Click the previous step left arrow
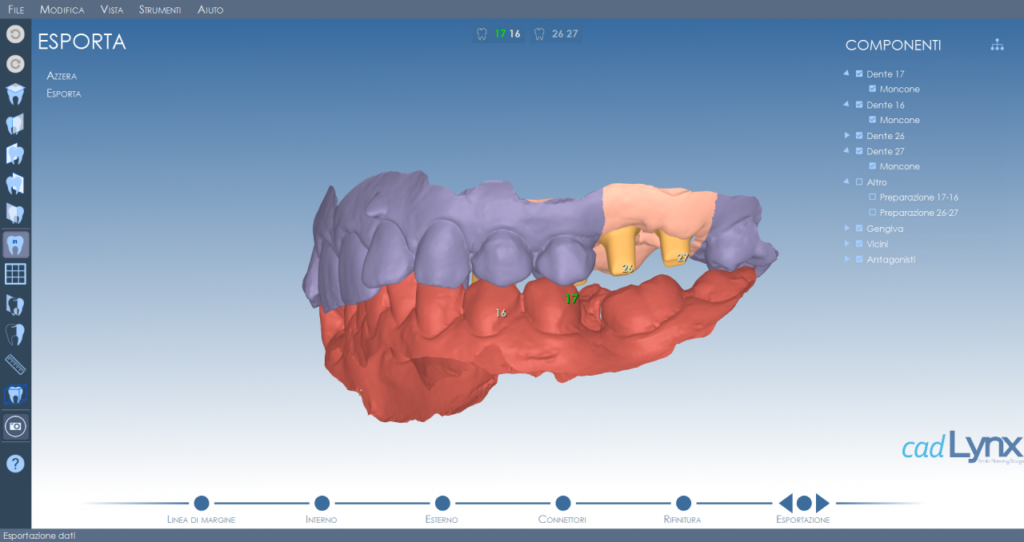The height and width of the screenshot is (542, 1024). point(786,503)
